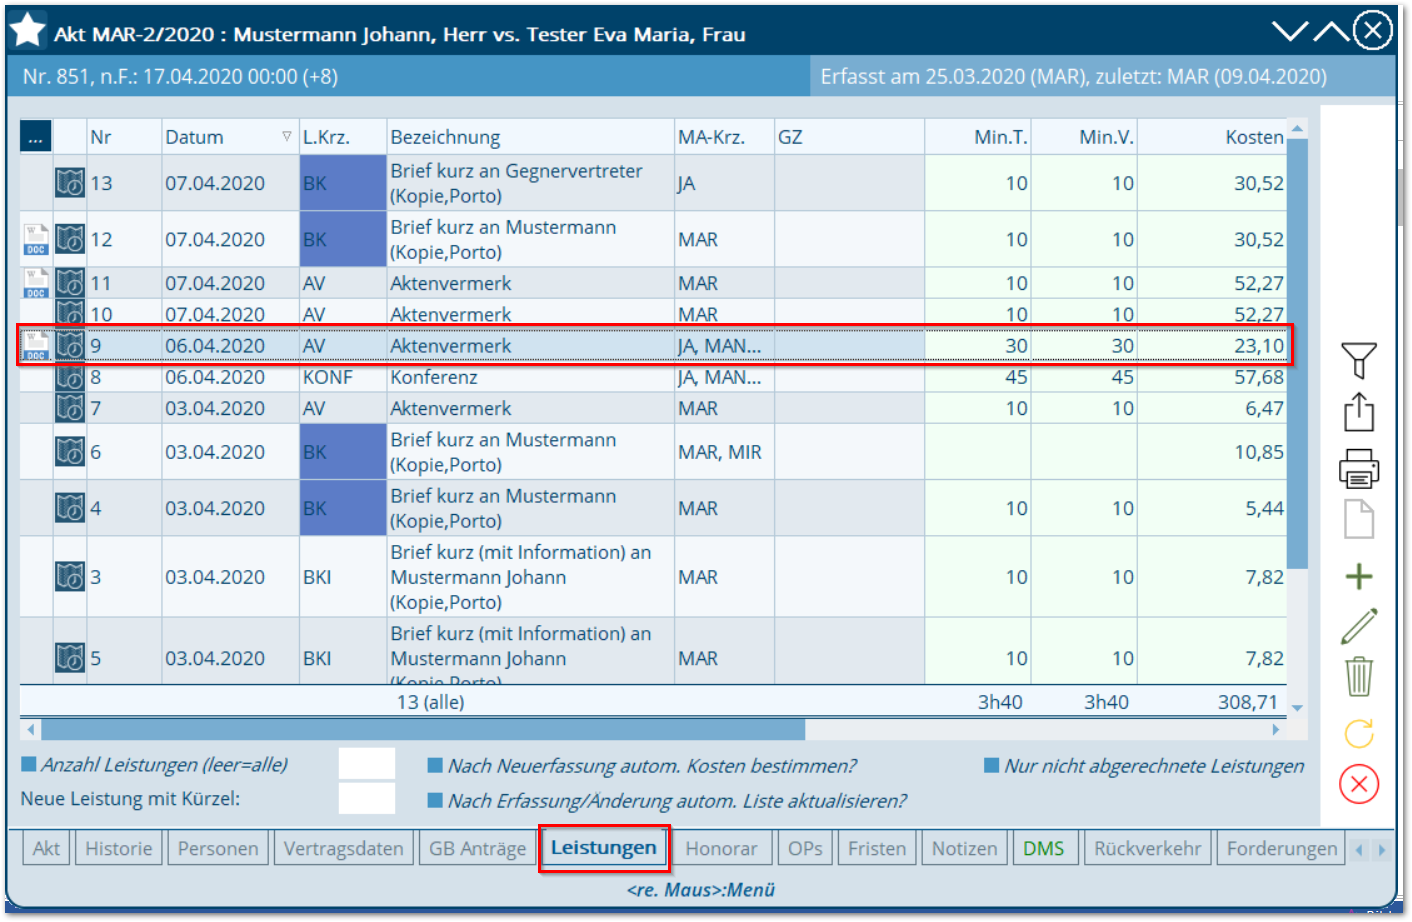Viewport: 1412px width, 922px height.
Task: Open the Rückverkehr tab
Action: pos(1148,849)
